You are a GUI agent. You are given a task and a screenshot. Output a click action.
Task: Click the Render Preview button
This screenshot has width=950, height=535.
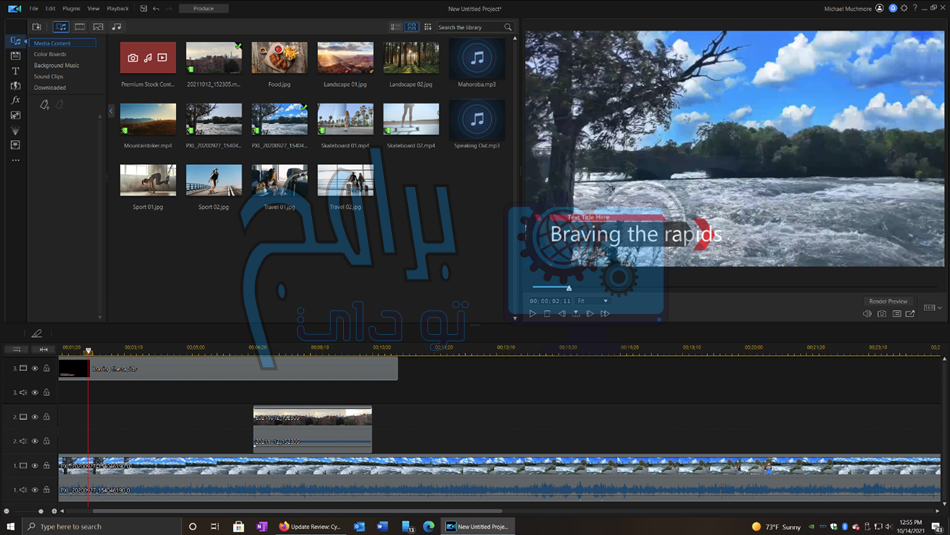[x=887, y=301]
